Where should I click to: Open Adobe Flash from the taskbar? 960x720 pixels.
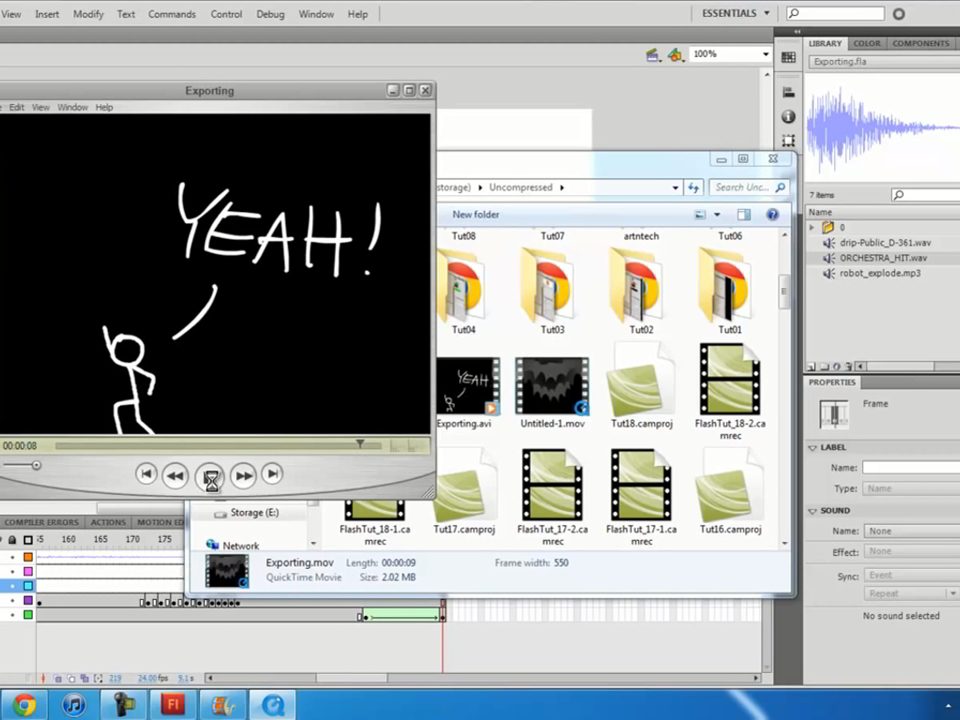pos(173,705)
